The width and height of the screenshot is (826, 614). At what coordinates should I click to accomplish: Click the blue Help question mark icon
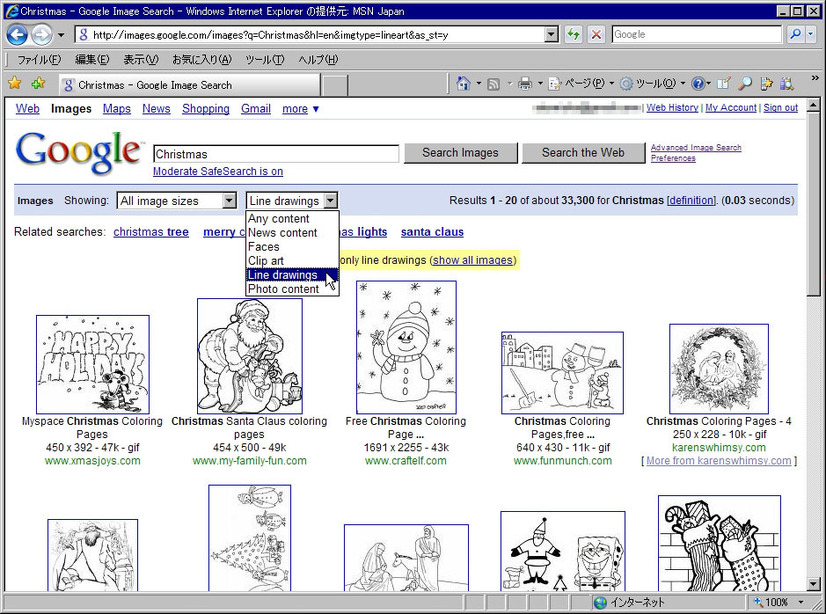tap(698, 83)
